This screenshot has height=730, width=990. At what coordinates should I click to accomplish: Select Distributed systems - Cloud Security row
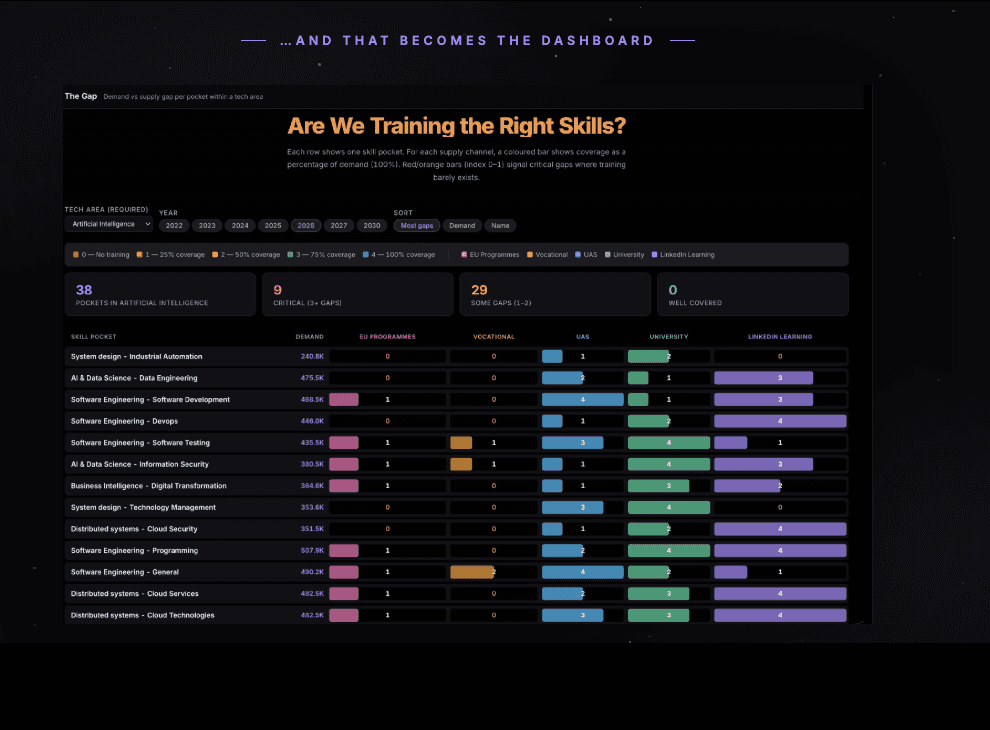[x=456, y=529]
